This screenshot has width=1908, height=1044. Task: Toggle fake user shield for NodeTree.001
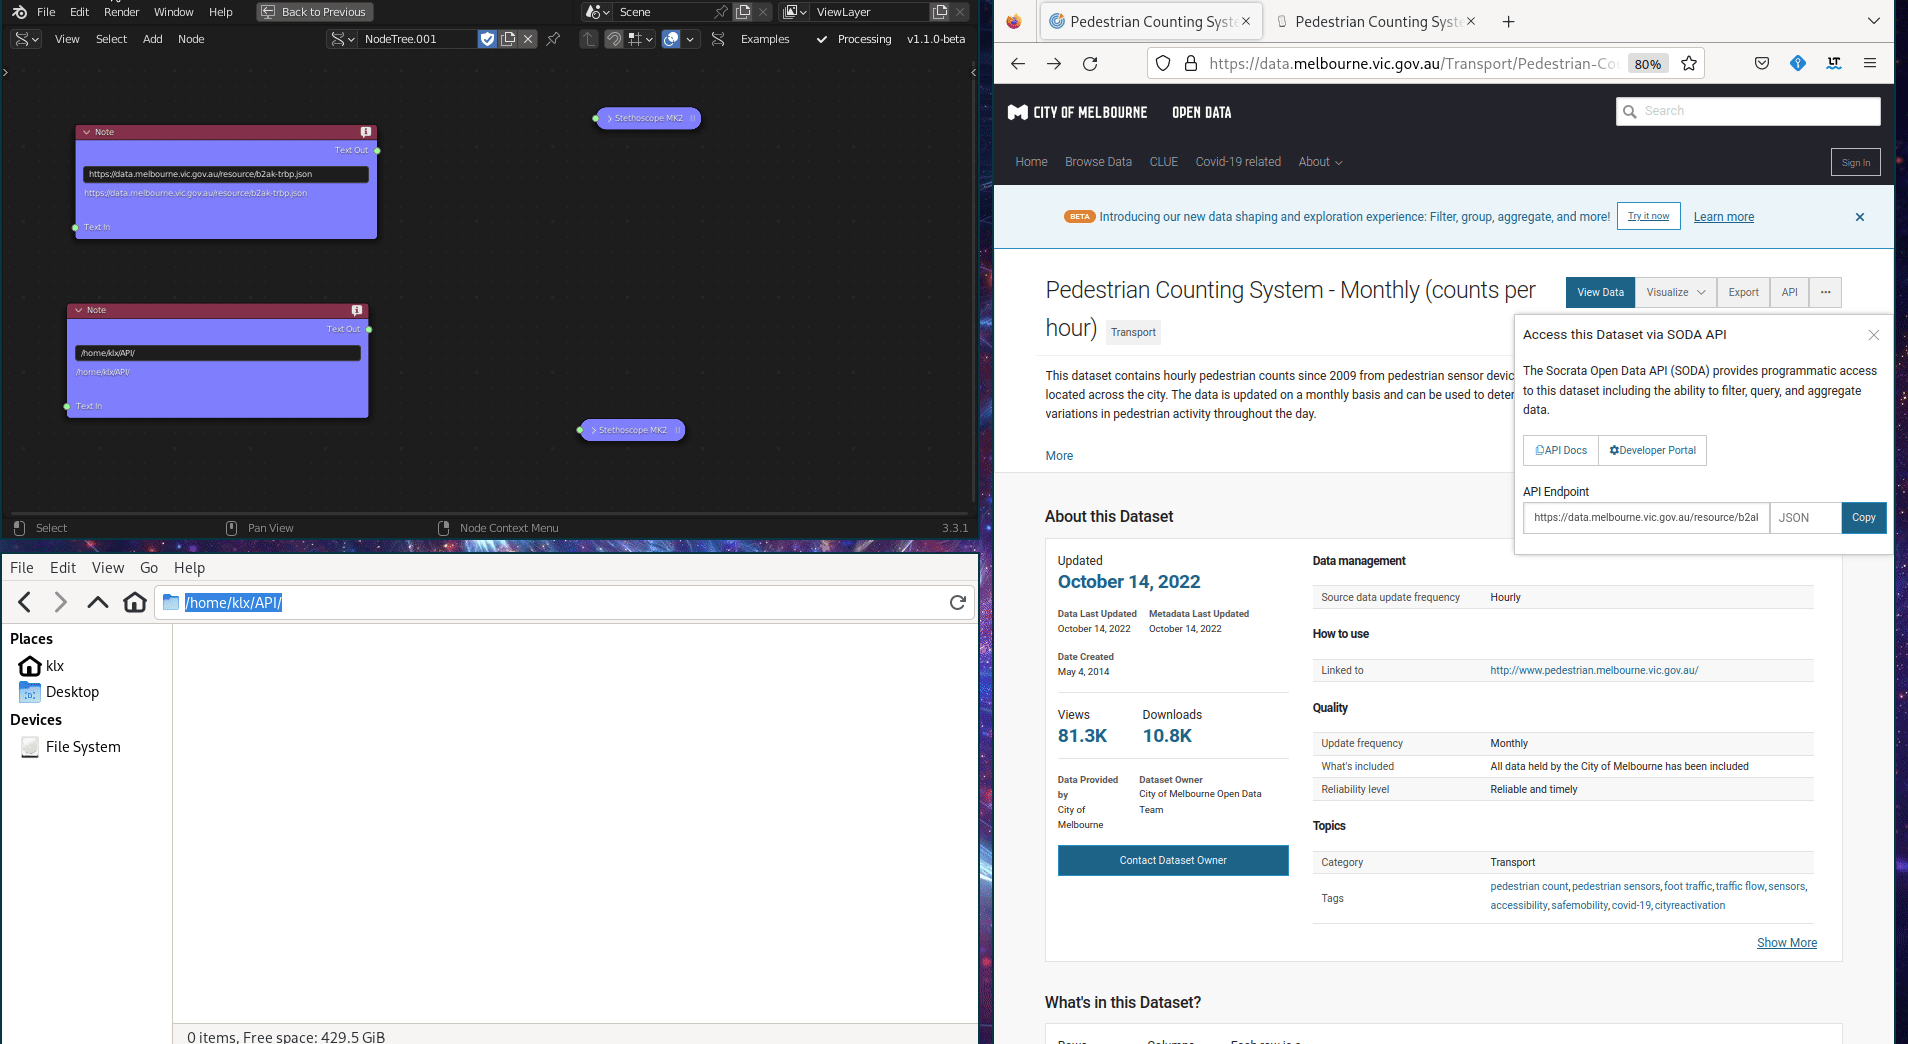tap(487, 39)
